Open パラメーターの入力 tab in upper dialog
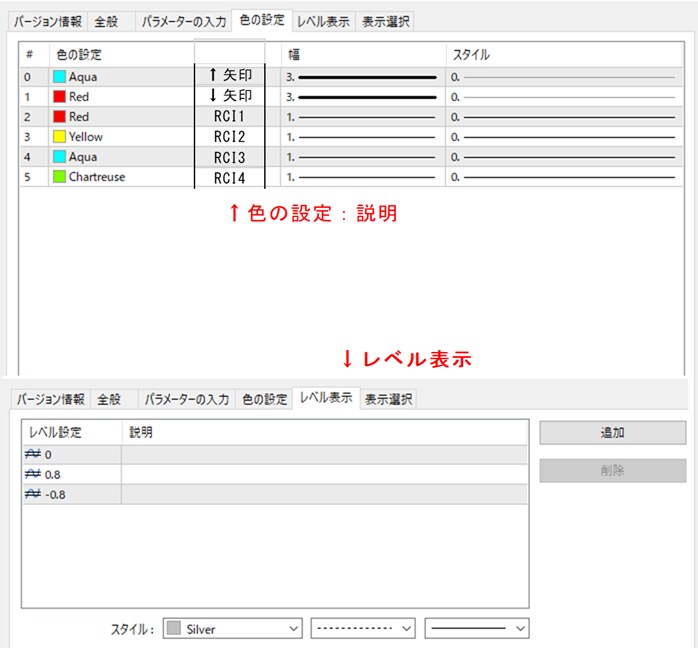698x648 pixels. tap(183, 21)
